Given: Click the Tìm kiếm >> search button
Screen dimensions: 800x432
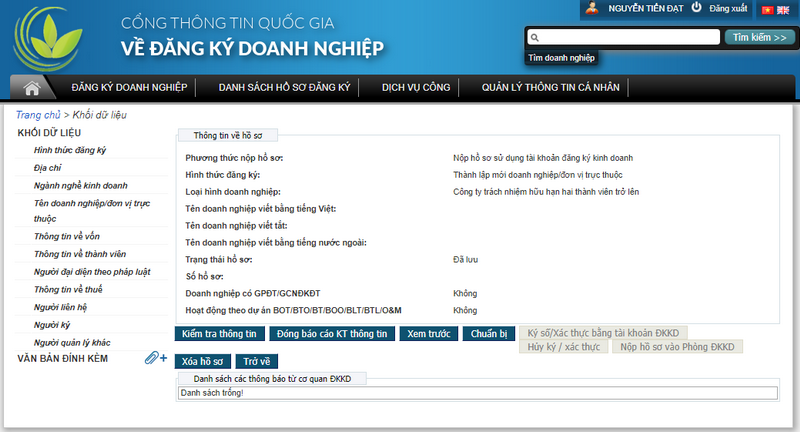Looking at the screenshot, I should (760, 37).
